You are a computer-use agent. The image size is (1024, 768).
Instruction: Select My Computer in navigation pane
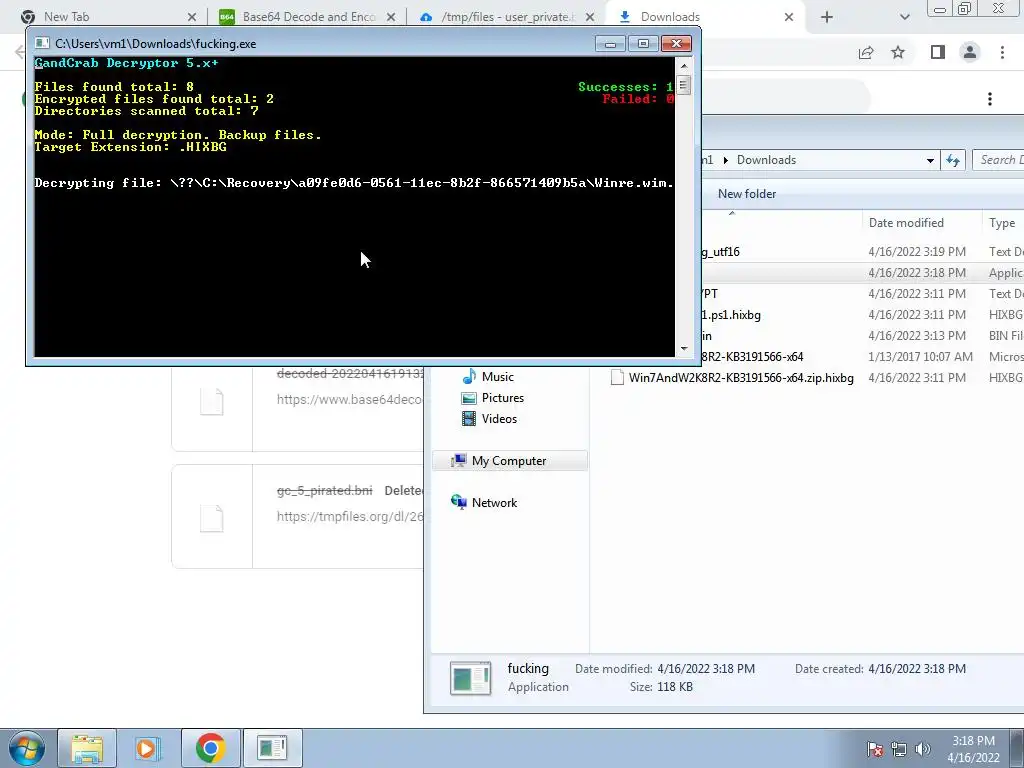tap(509, 461)
